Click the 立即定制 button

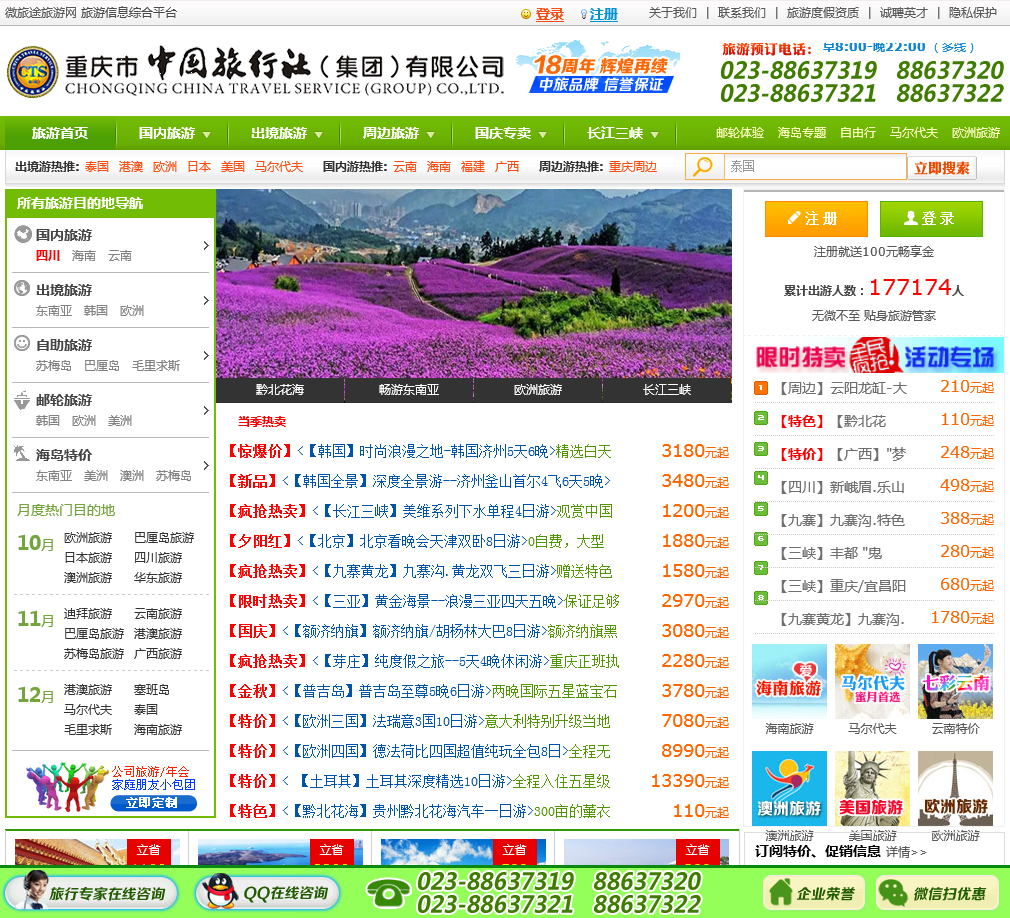[153, 803]
